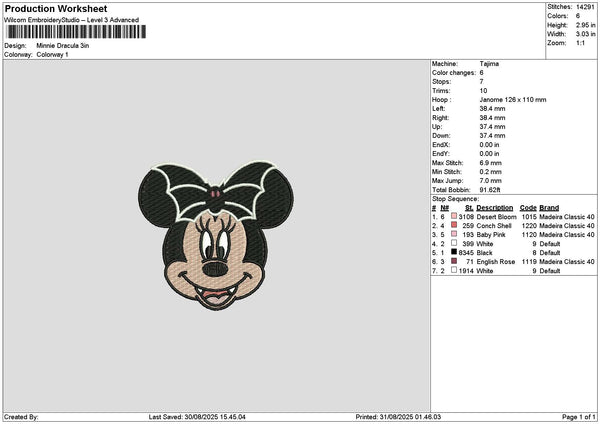Click the Machine value "Tajima"
Viewport: 600px width, 424px height.
pyautogui.click(x=489, y=64)
